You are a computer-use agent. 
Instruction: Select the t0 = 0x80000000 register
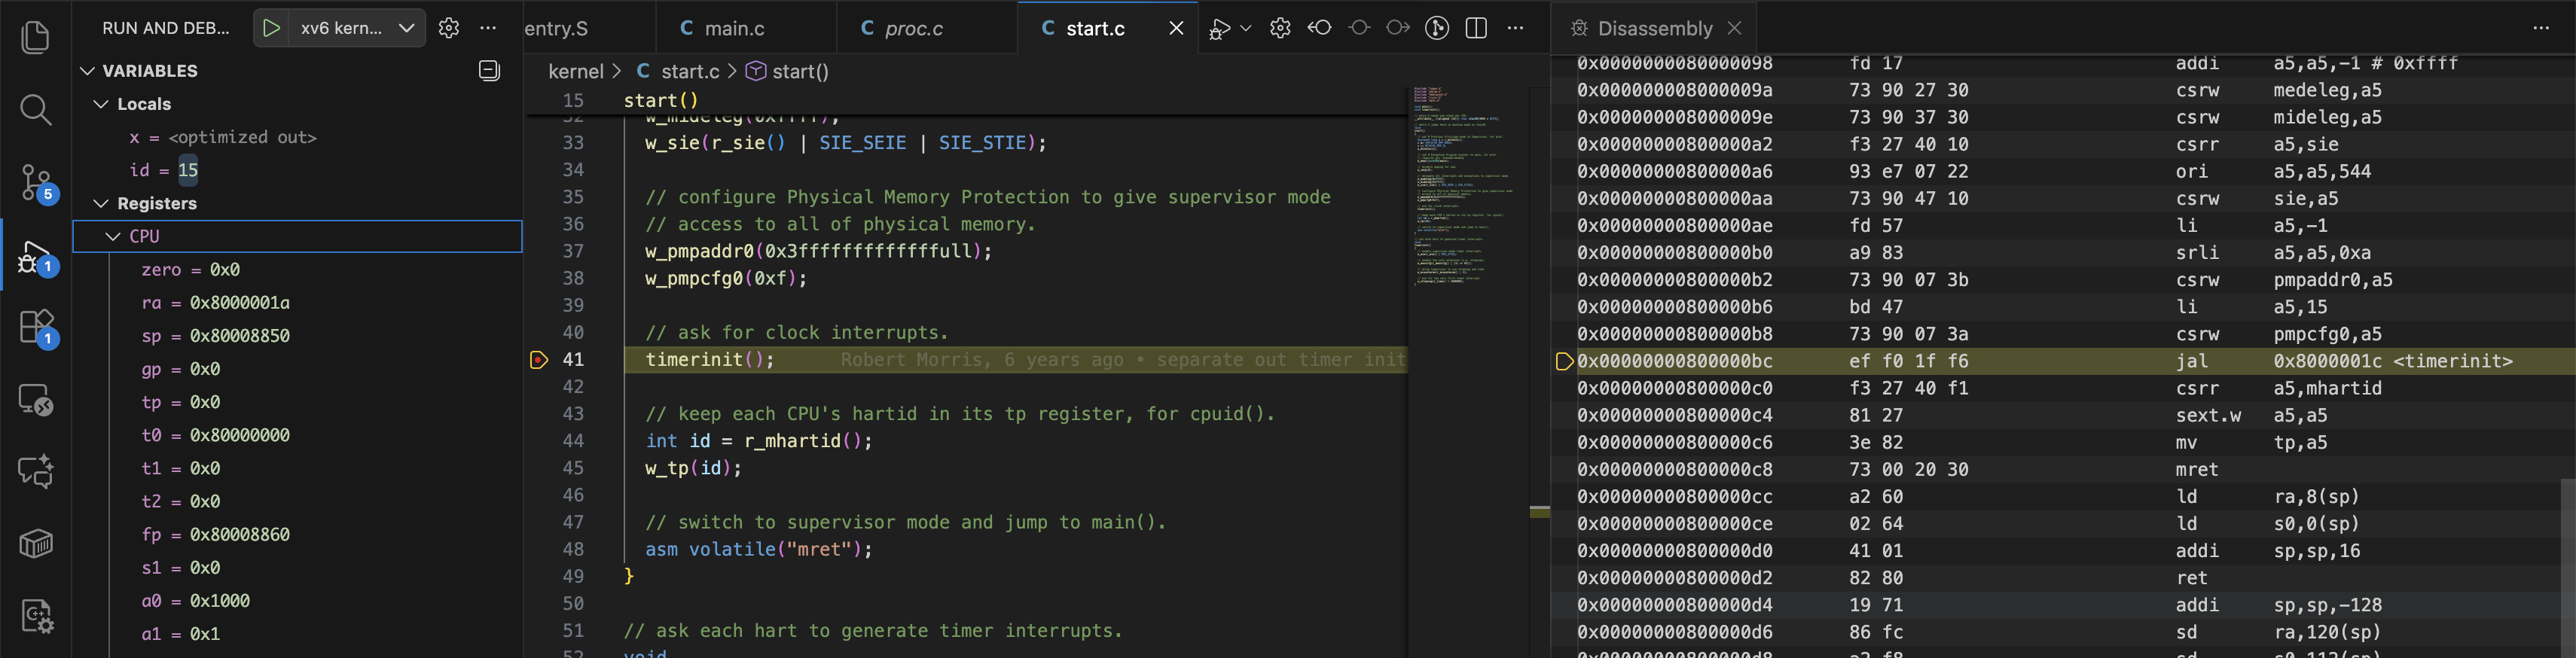pos(297,435)
